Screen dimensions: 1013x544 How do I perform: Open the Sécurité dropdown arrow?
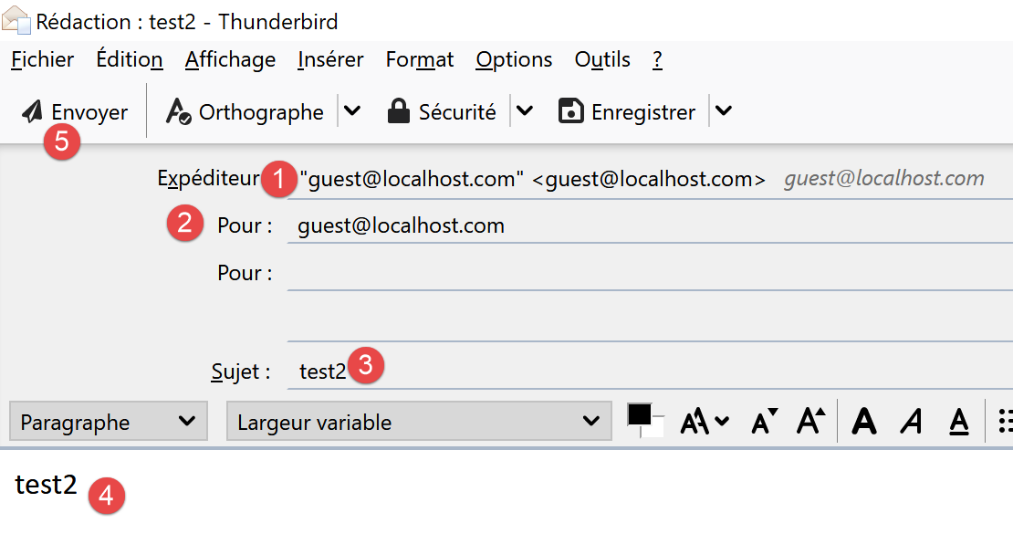coord(525,112)
